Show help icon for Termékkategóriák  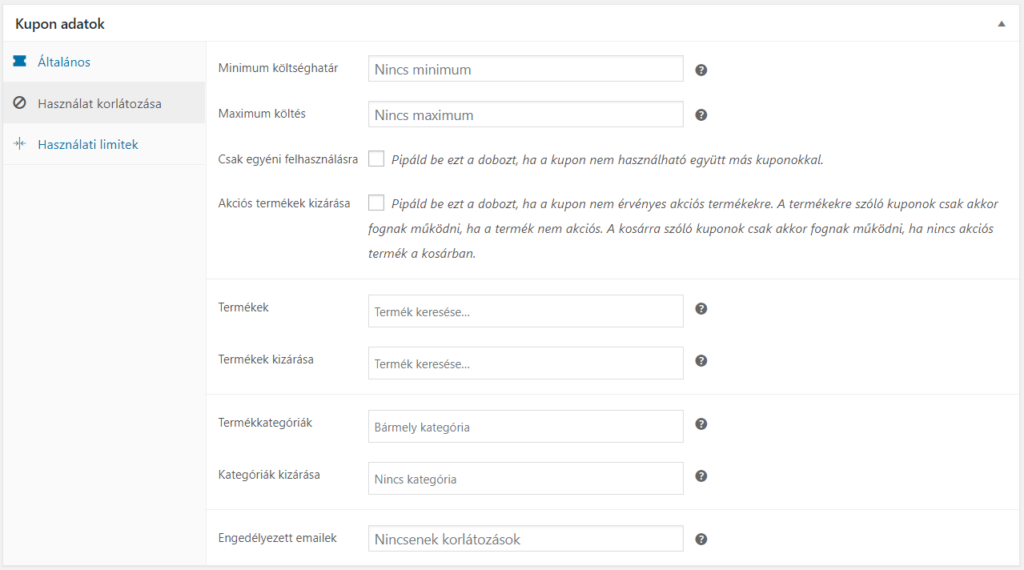701,424
